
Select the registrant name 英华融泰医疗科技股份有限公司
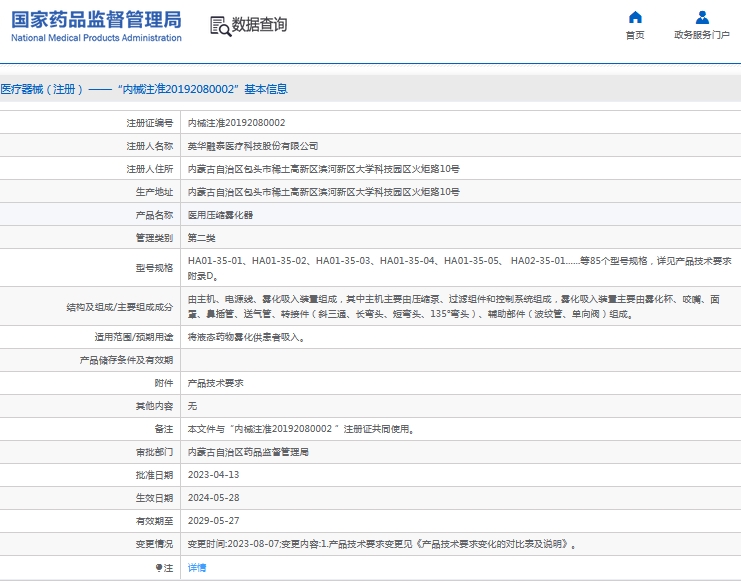pyautogui.click(x=253, y=146)
